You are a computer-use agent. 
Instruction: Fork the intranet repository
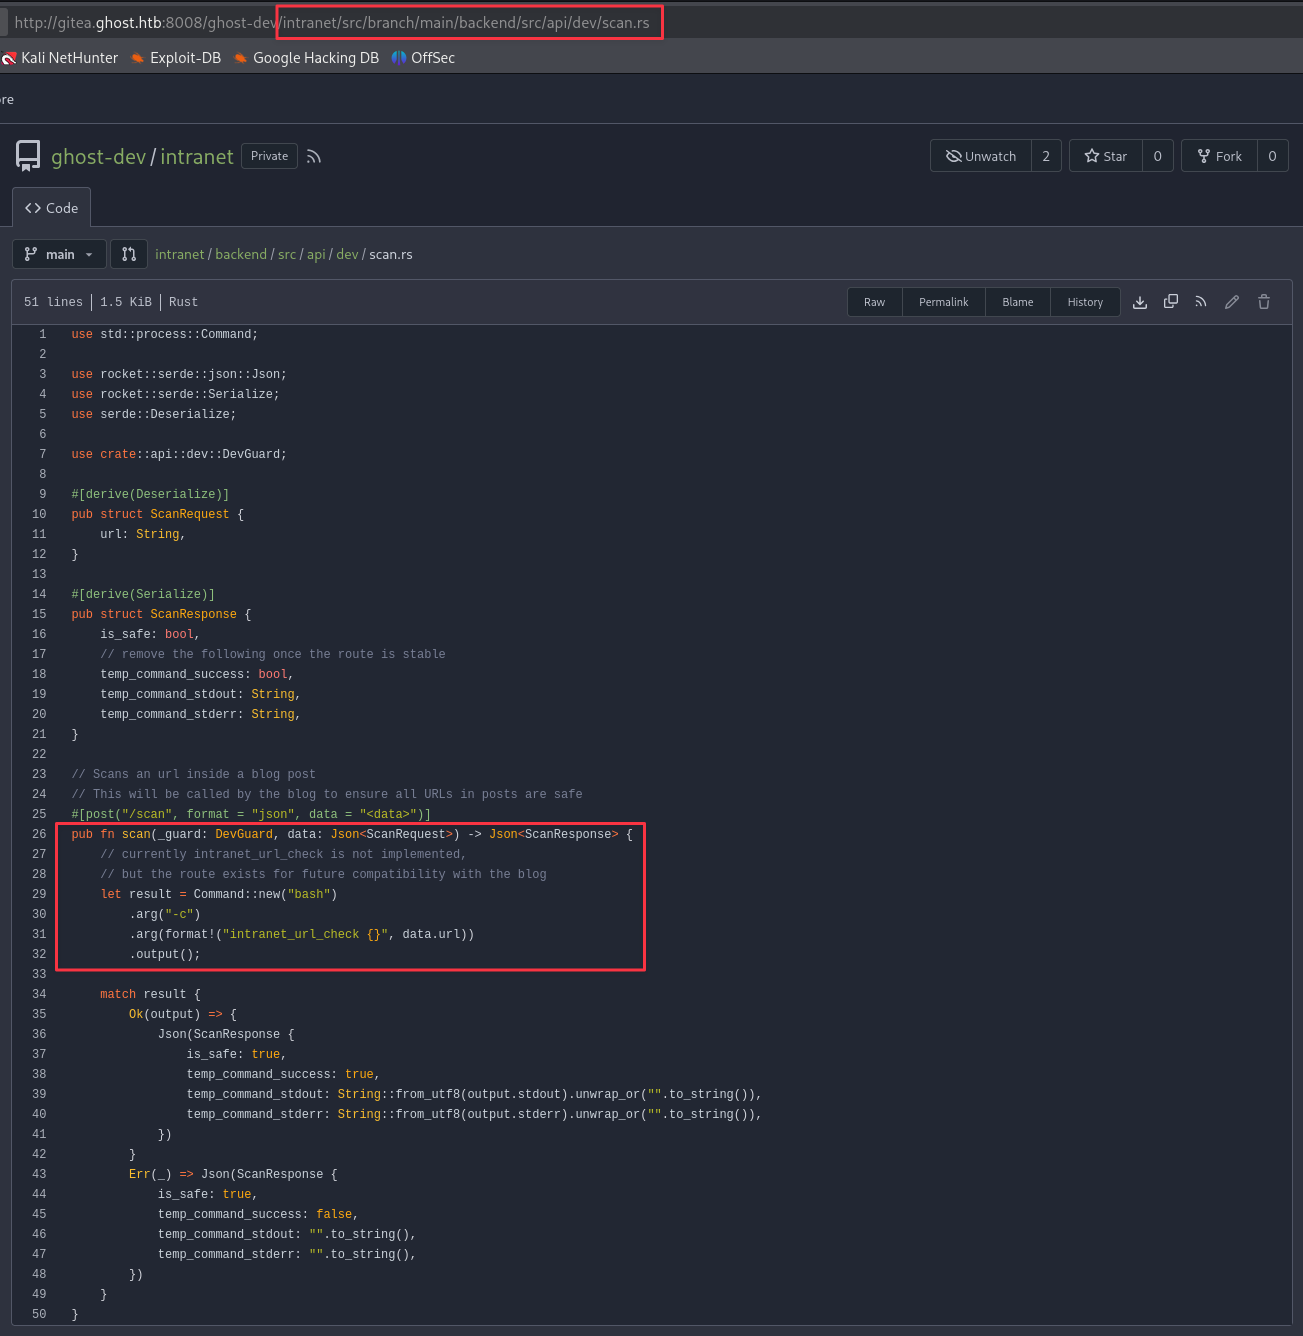click(1219, 156)
